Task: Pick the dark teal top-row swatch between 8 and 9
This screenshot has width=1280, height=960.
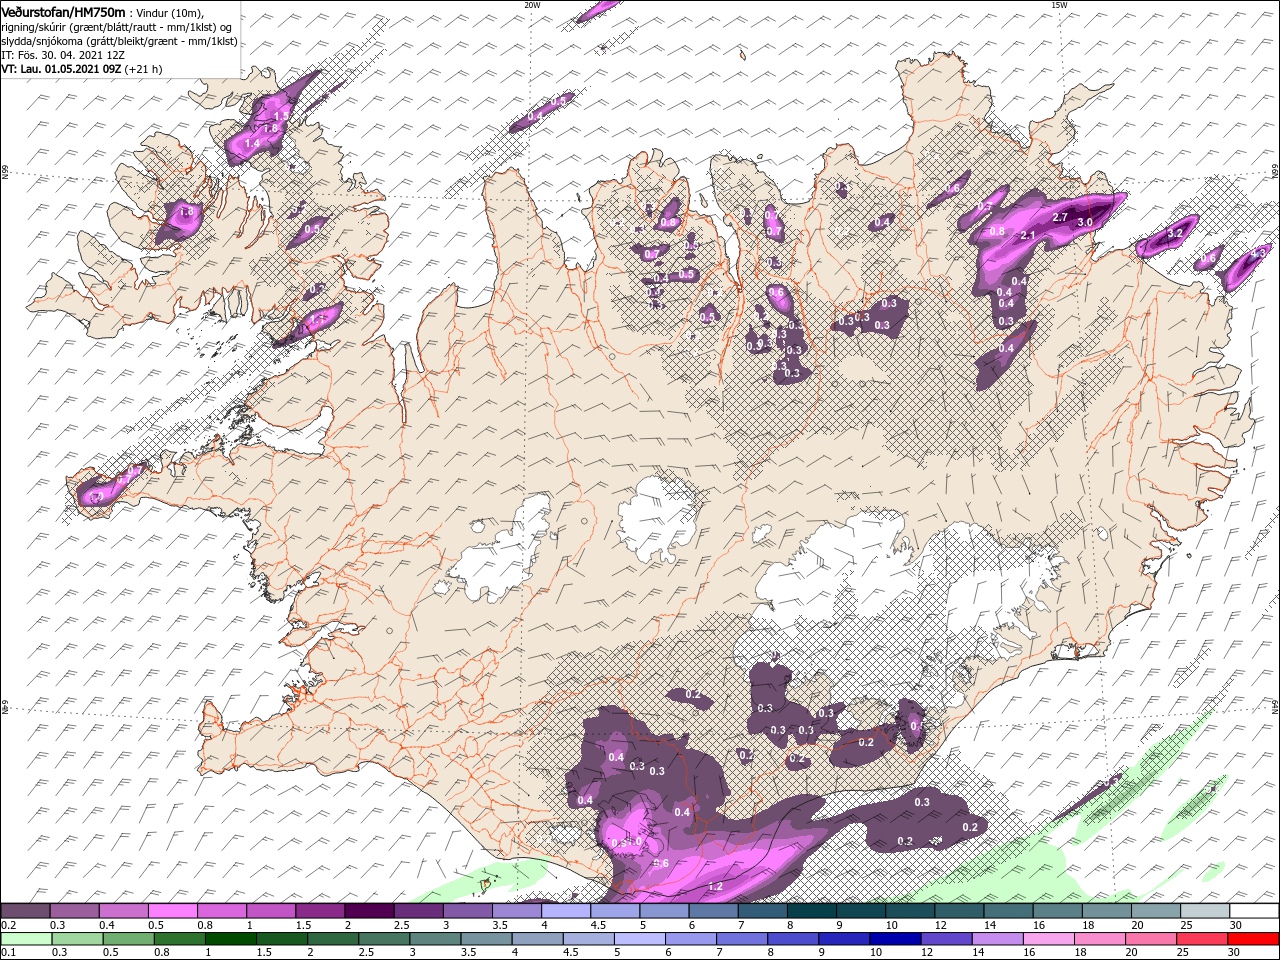Action: click(812, 911)
